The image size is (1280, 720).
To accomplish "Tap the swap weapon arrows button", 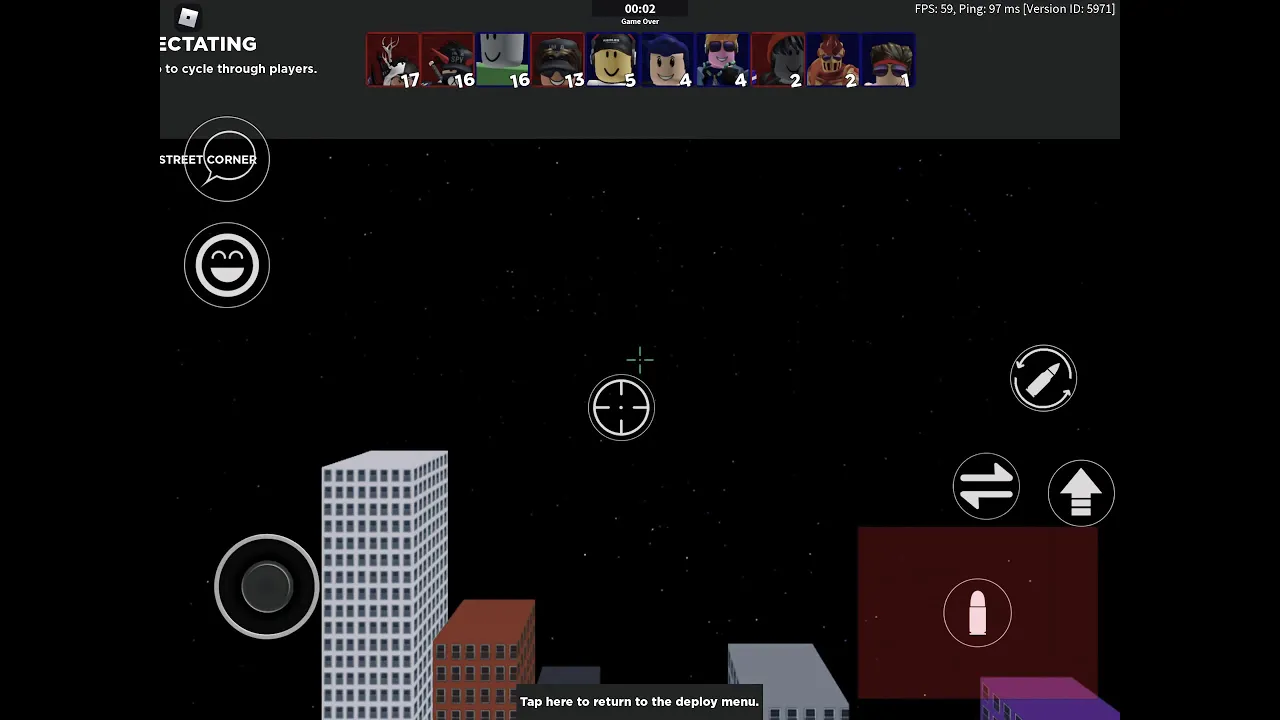I will (986, 486).
